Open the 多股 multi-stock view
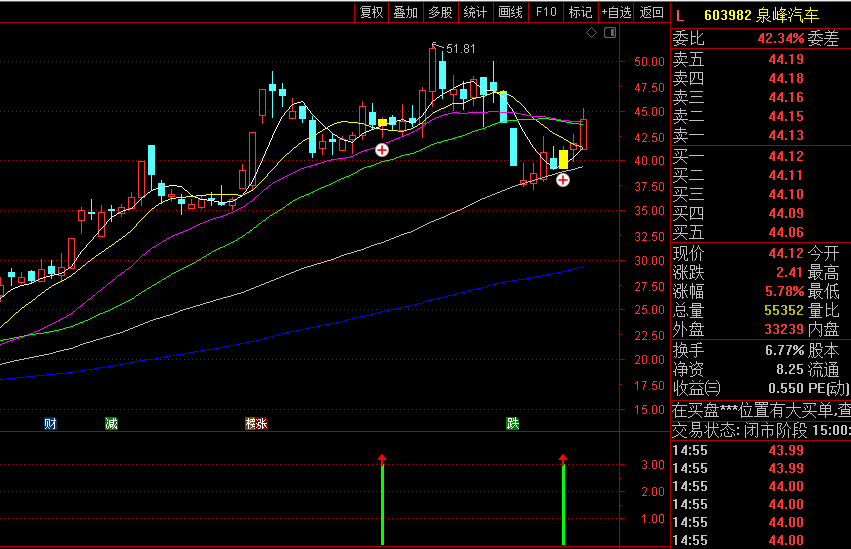The height and width of the screenshot is (549, 851). (440, 12)
